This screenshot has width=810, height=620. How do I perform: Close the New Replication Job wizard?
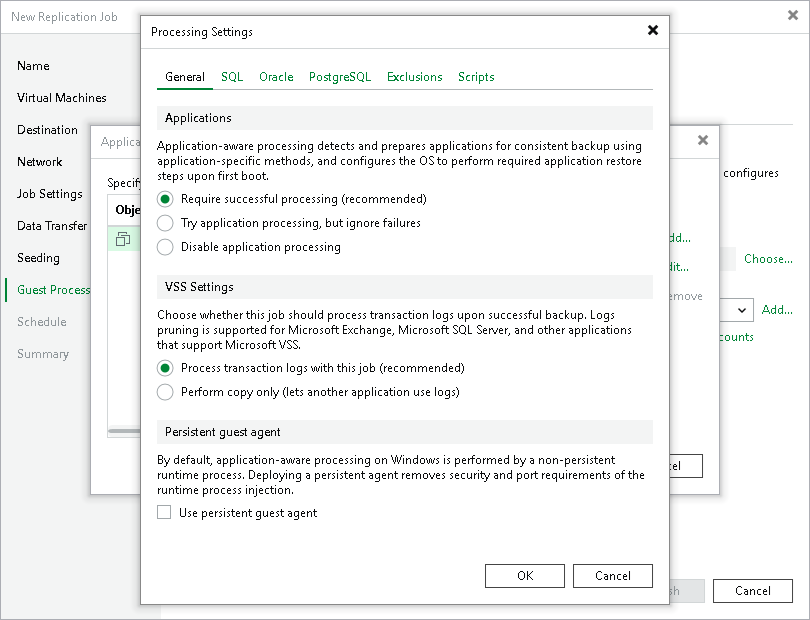[793, 15]
